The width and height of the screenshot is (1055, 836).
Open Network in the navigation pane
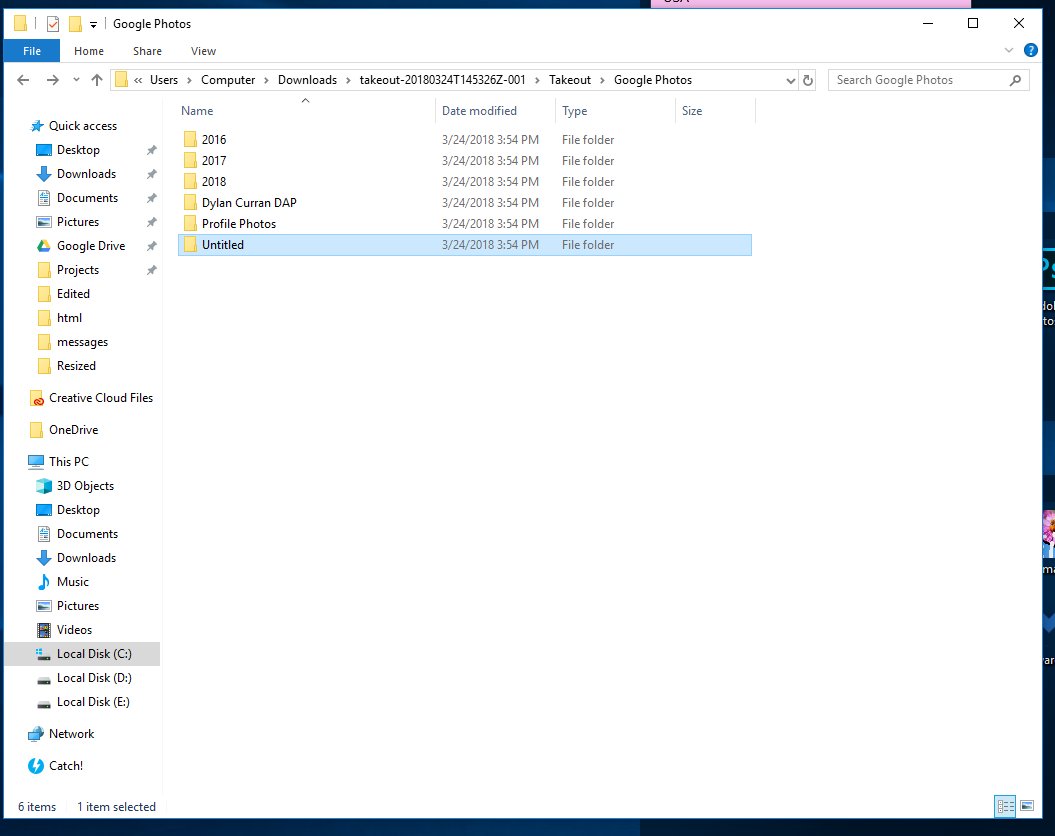click(x=71, y=734)
